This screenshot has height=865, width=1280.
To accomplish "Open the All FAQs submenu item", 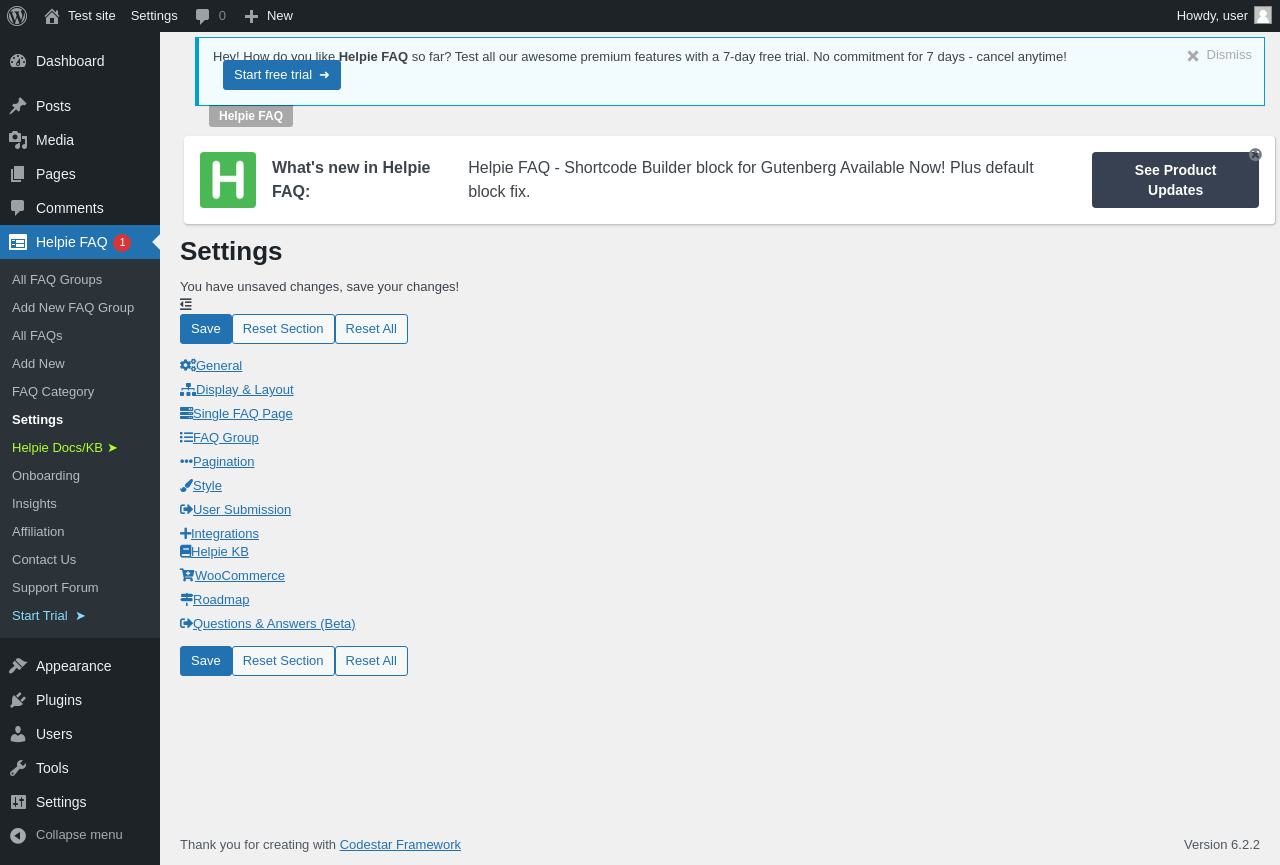I will click(x=37, y=335).
